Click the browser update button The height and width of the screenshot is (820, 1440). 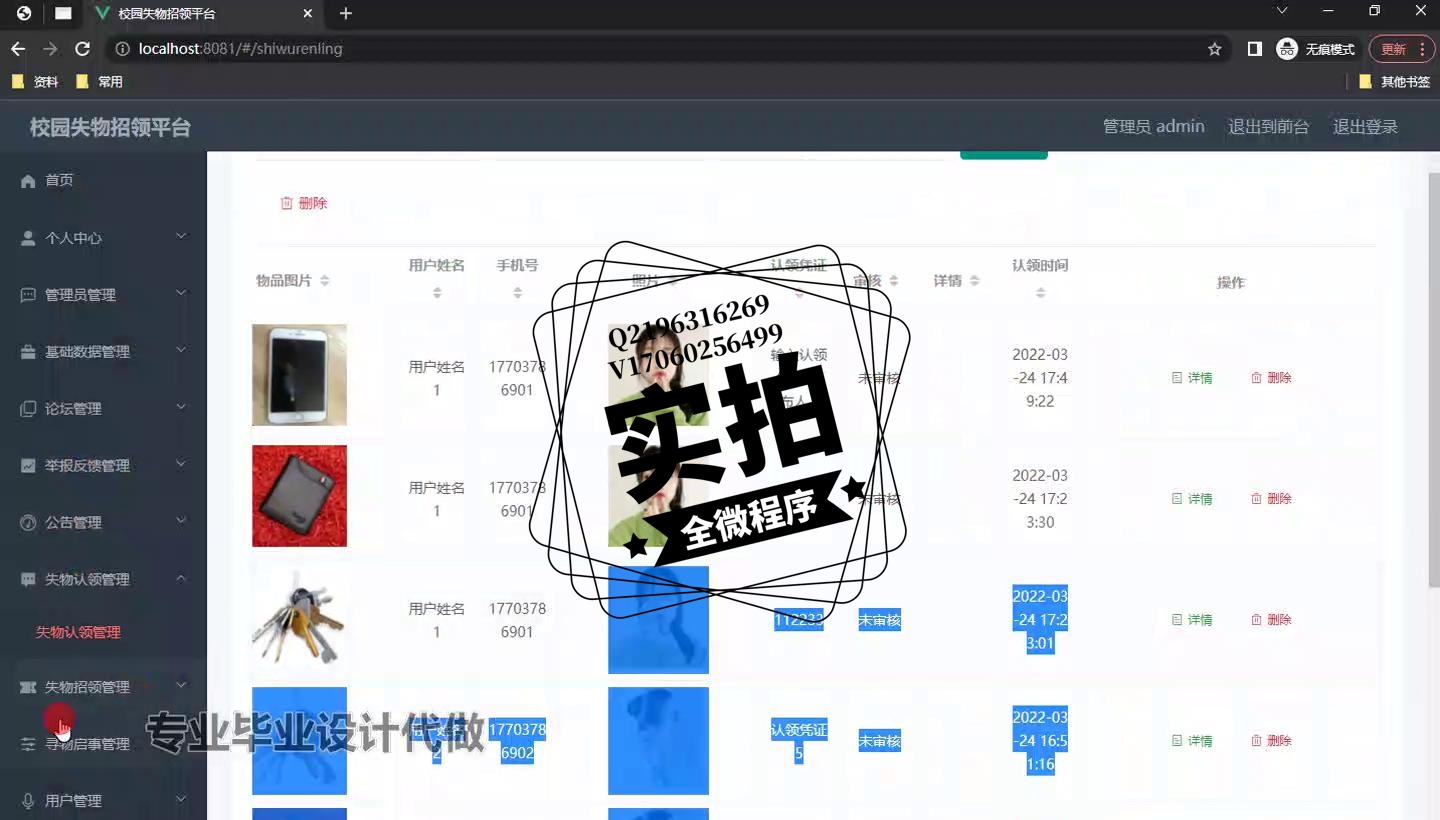click(x=1393, y=49)
